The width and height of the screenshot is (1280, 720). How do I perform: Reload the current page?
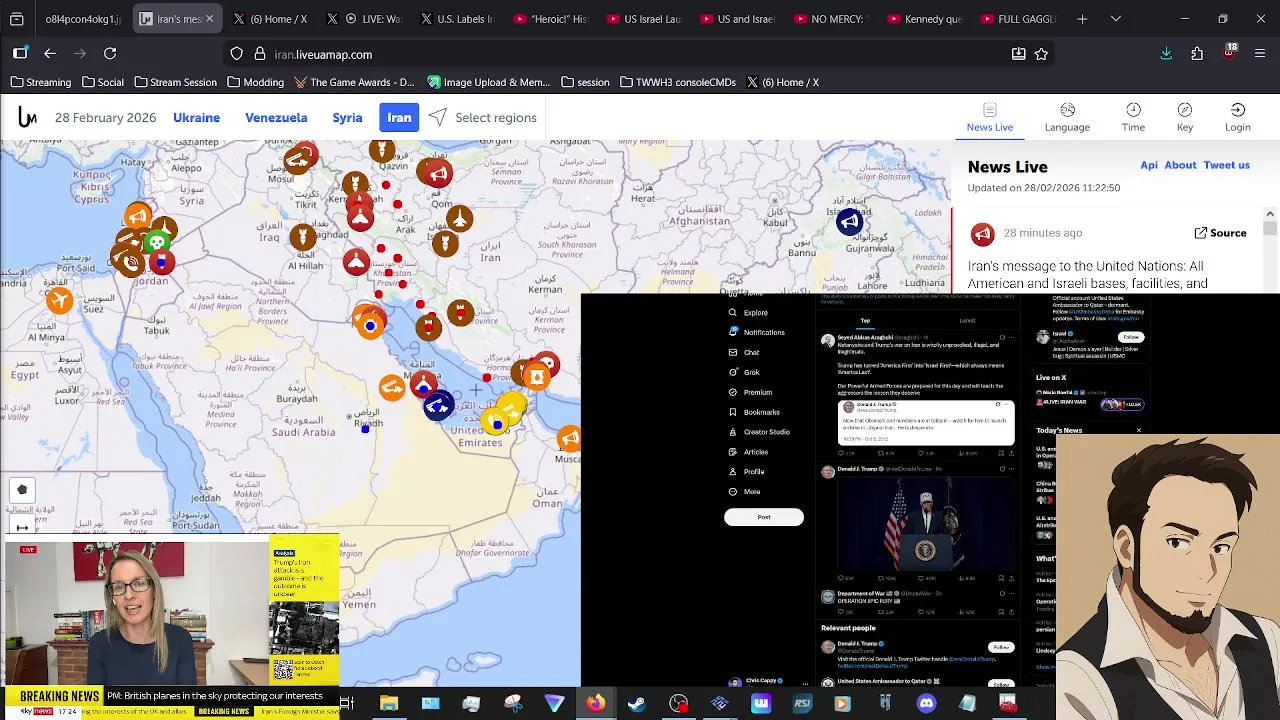[110, 54]
